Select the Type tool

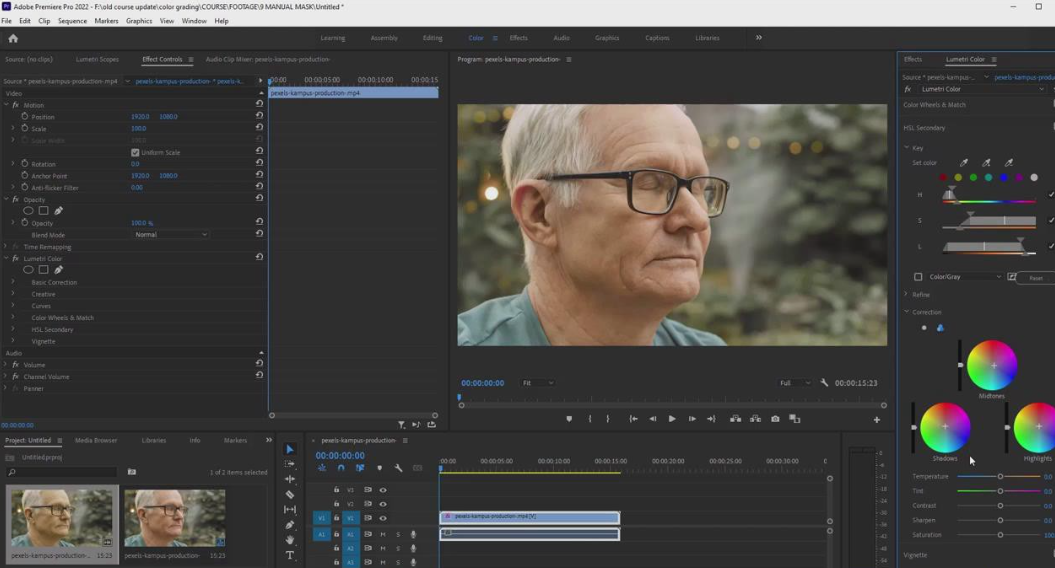click(x=290, y=555)
